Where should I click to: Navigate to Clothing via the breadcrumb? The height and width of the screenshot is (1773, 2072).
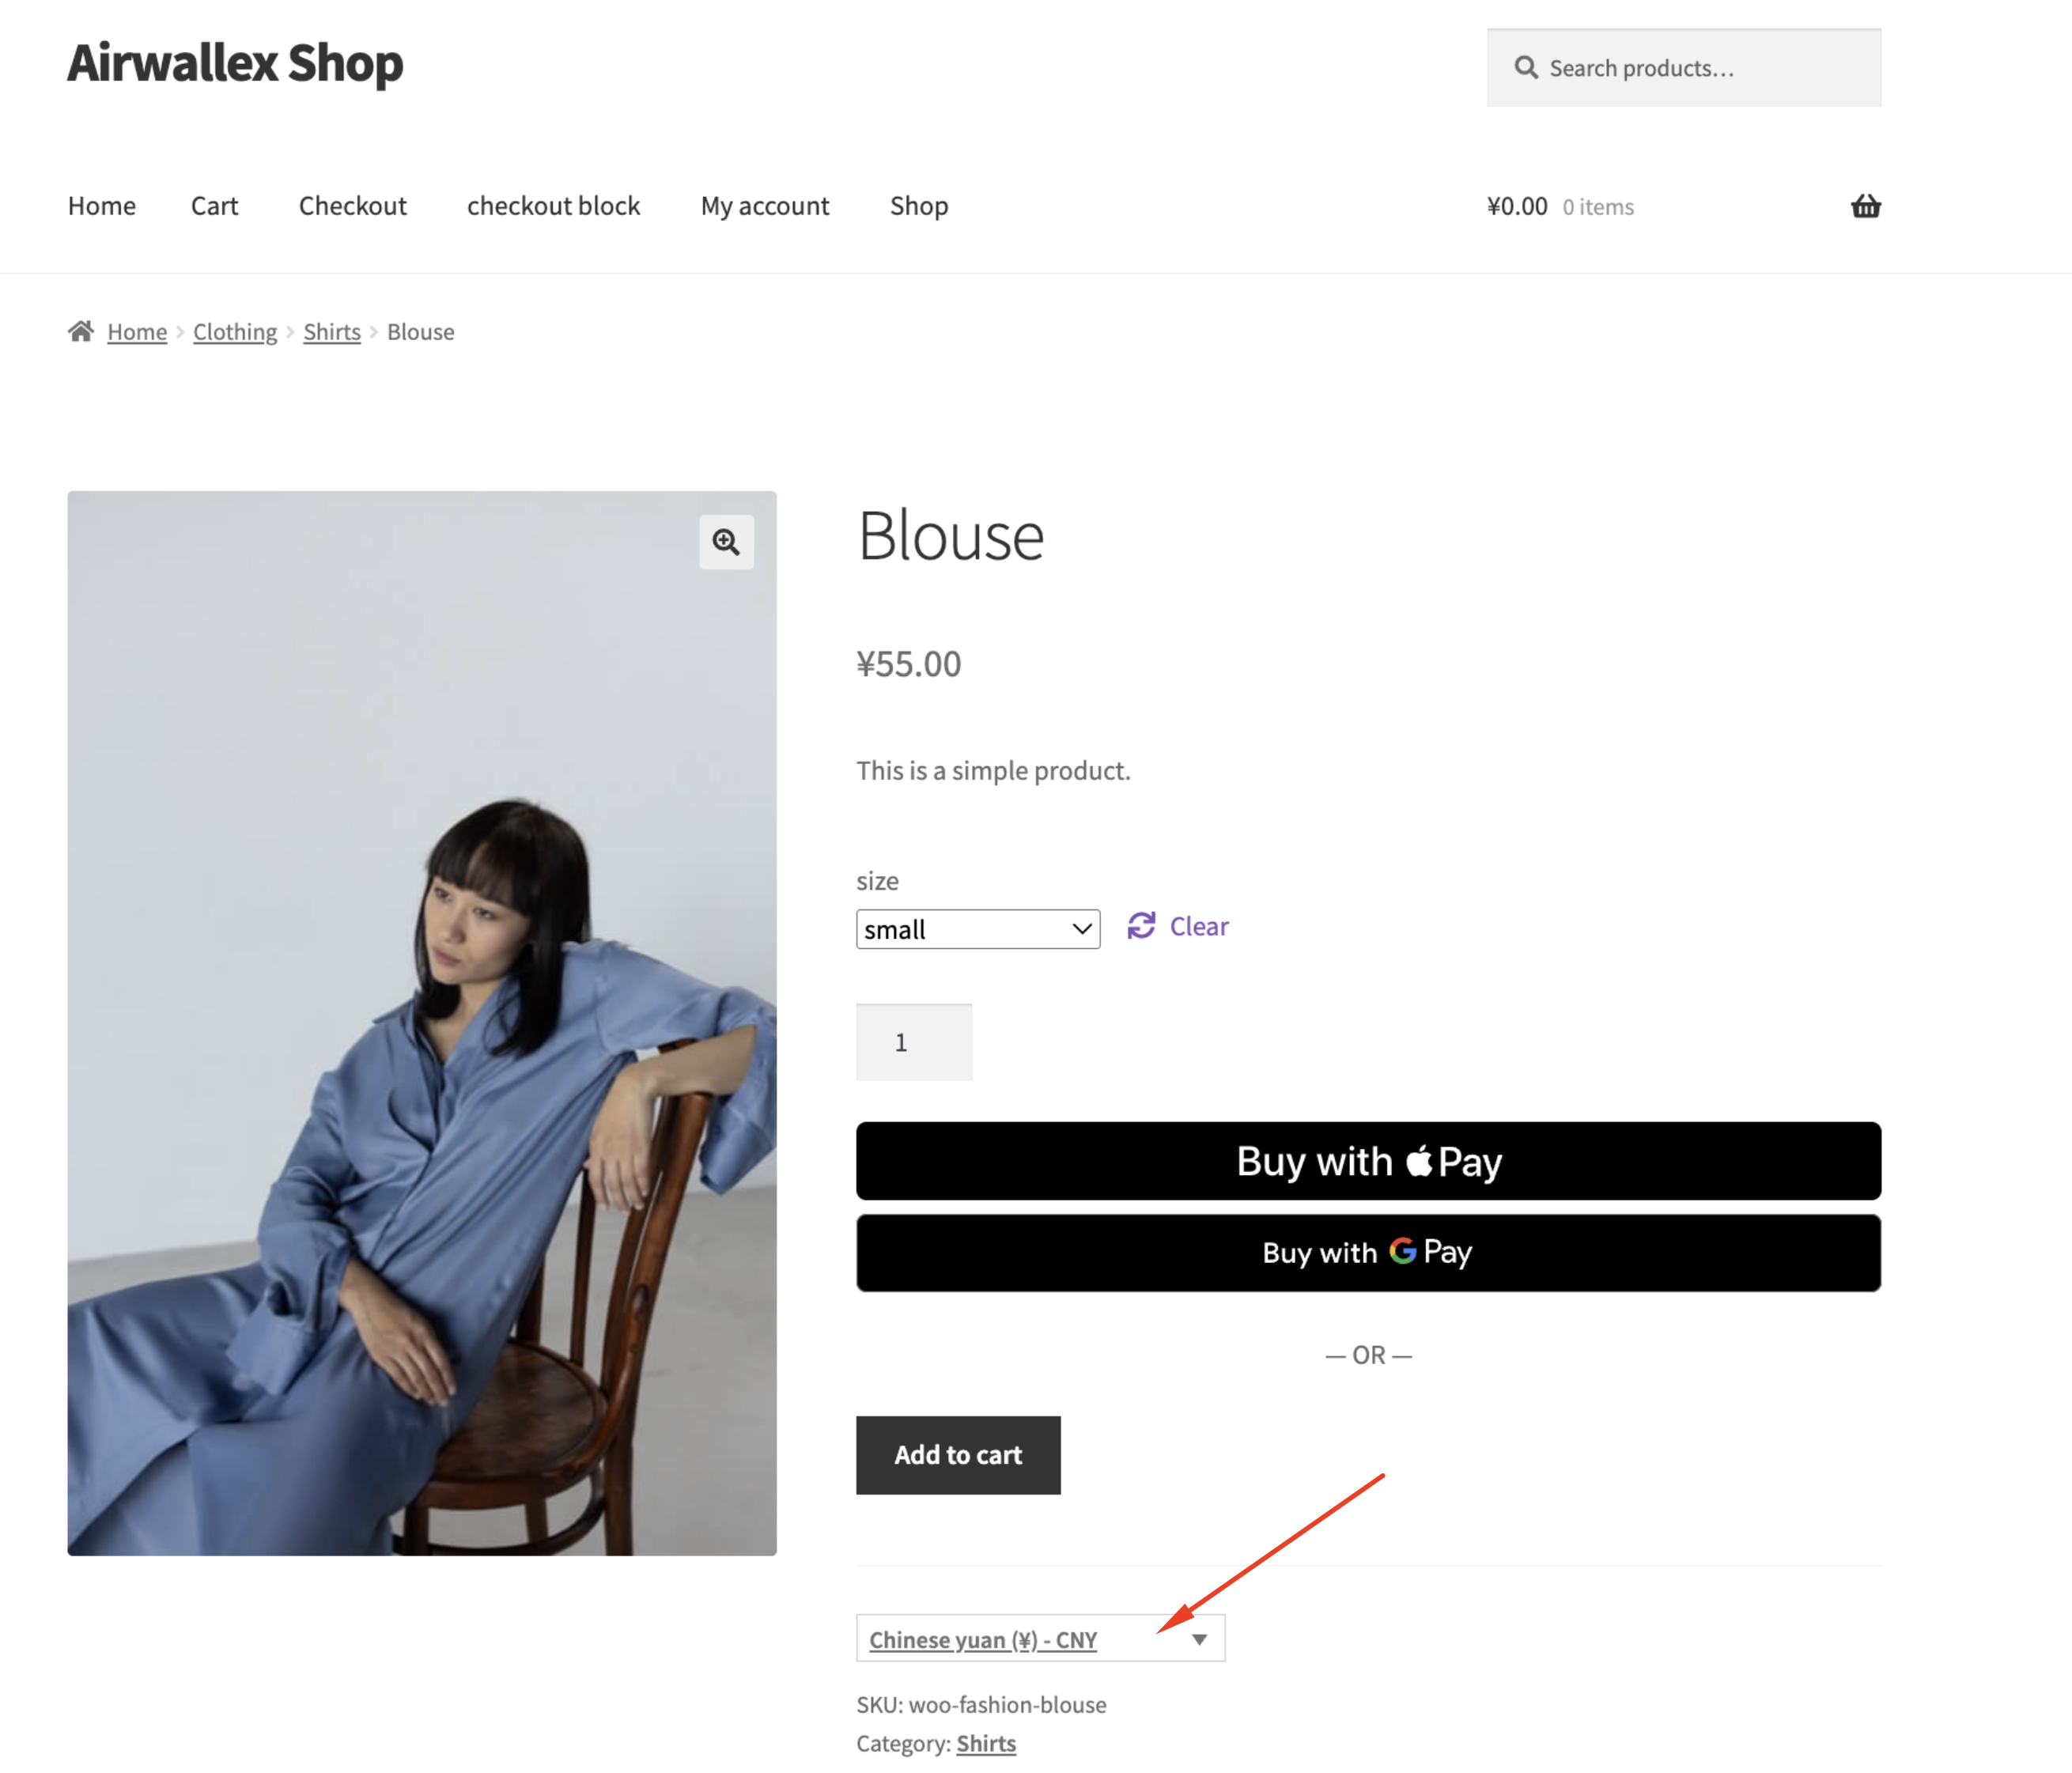(x=234, y=331)
